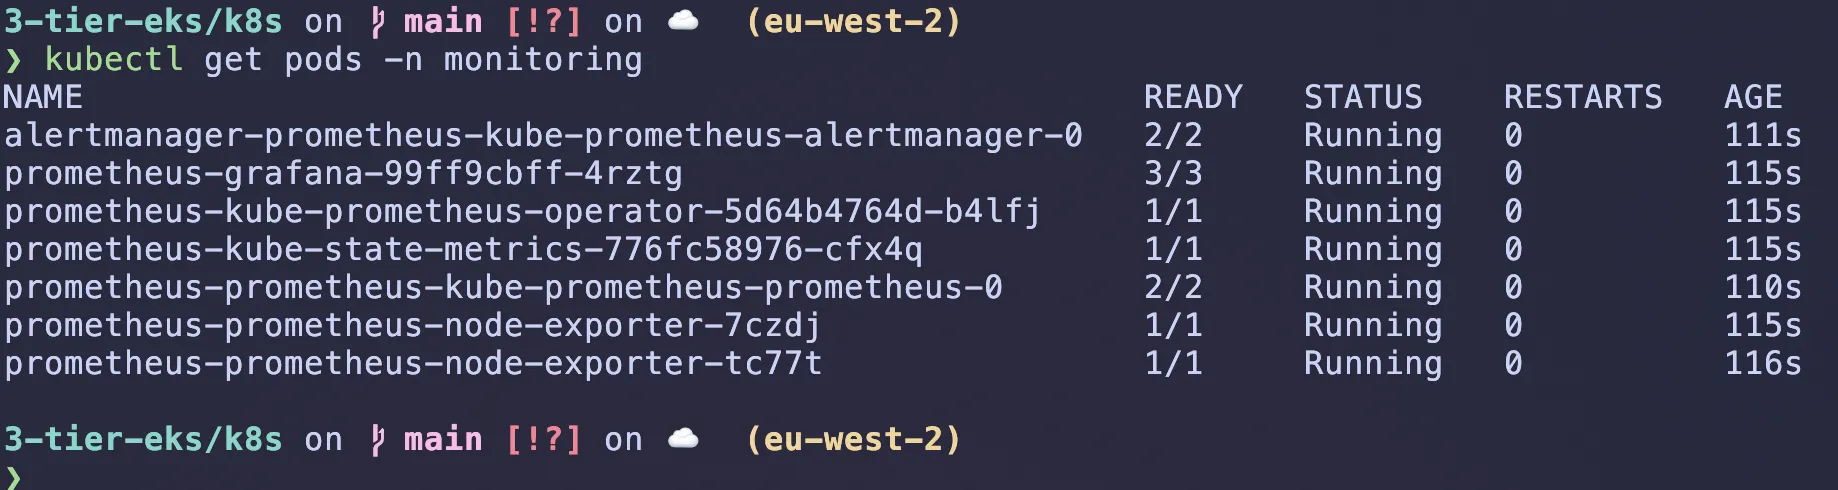The height and width of the screenshot is (490, 1838).
Task: Select the alertmanager-prometheus-kube-prometheus-alertmanager-0 pod name
Action: (x=543, y=135)
